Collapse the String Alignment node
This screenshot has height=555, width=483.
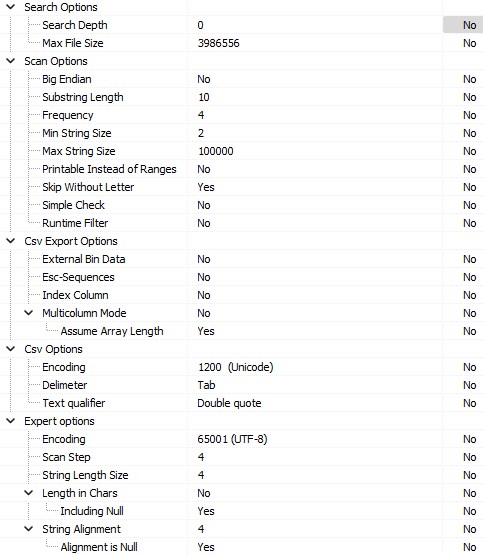tap(29, 529)
